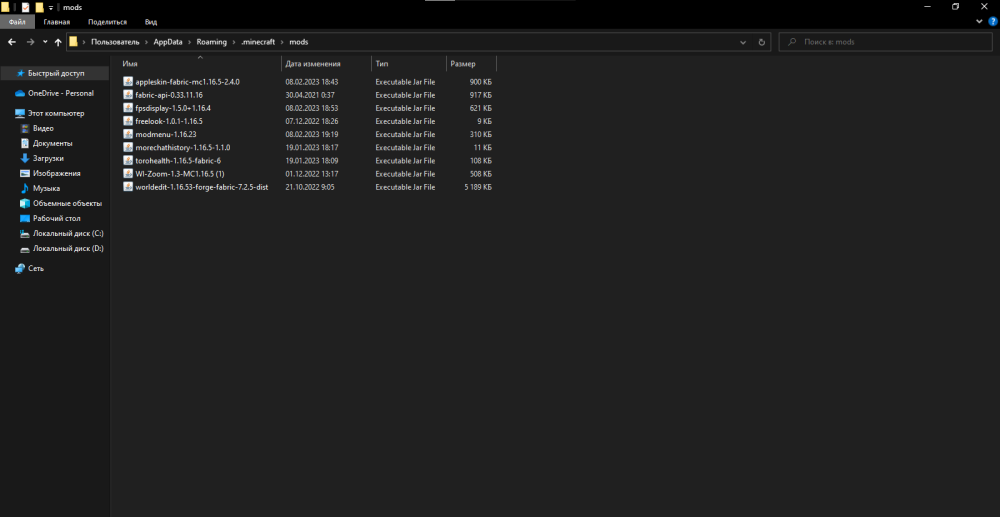Select the morechathistory-1.16.5-1.1.0 file
Image resolution: width=1000 pixels, height=517 pixels.
coord(183,148)
